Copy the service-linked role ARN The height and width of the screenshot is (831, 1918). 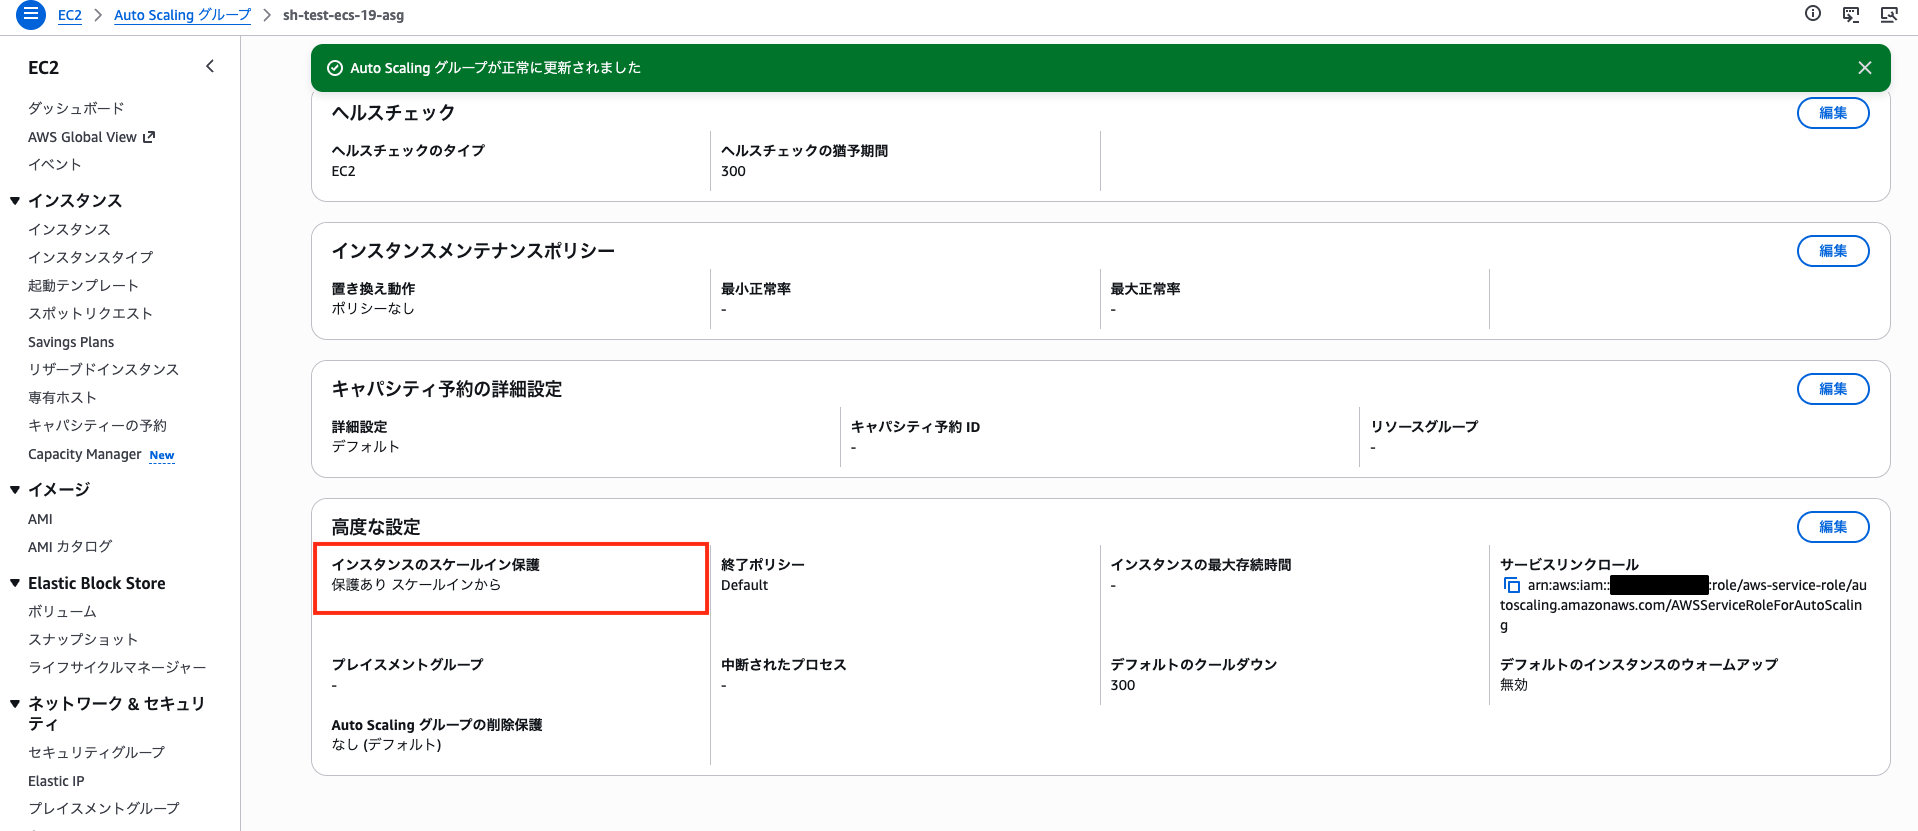pos(1511,585)
